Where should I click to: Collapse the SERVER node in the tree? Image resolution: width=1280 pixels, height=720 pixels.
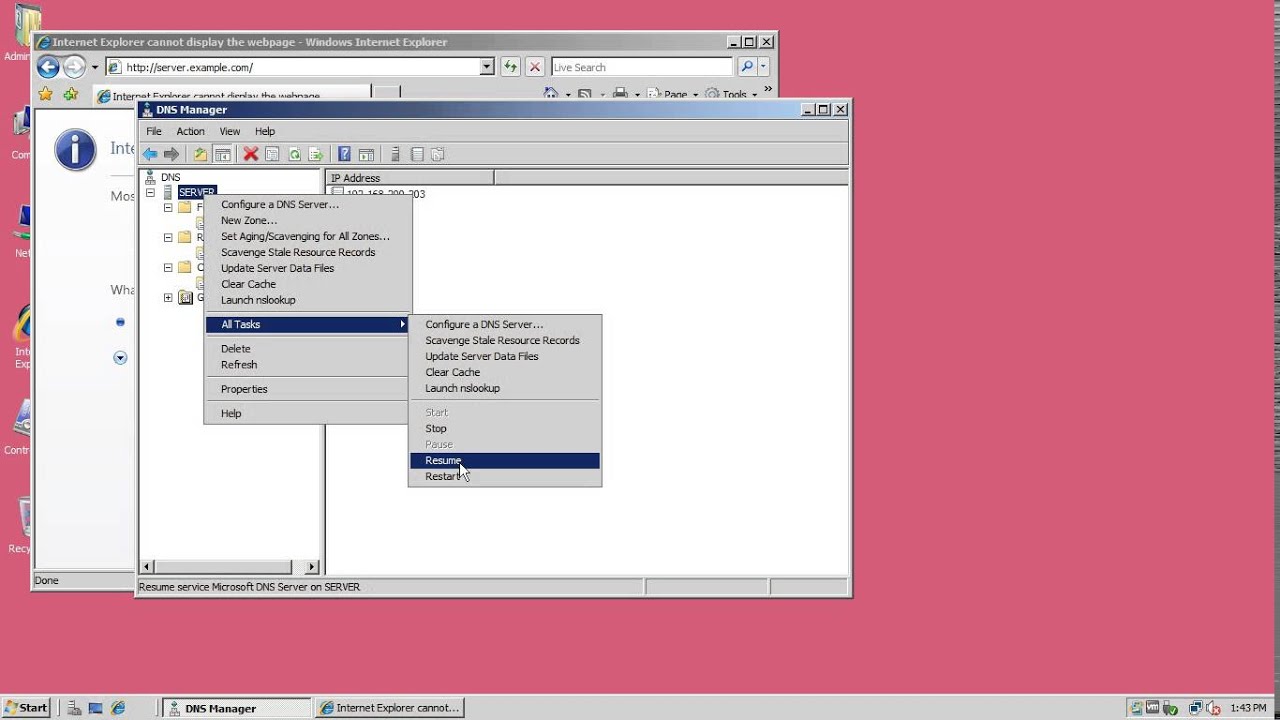click(x=150, y=192)
